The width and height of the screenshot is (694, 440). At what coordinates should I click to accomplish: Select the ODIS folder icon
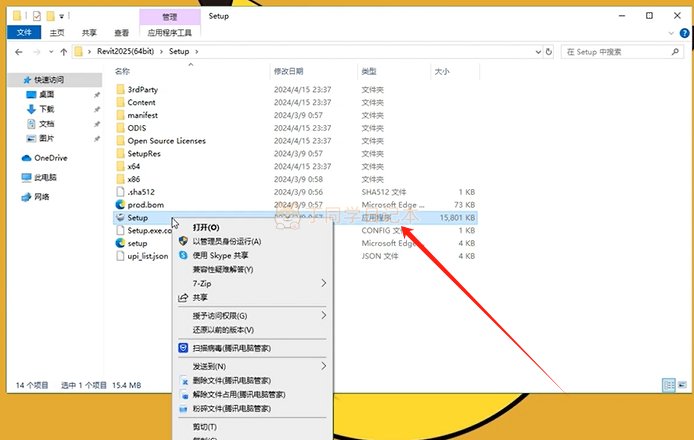point(120,128)
